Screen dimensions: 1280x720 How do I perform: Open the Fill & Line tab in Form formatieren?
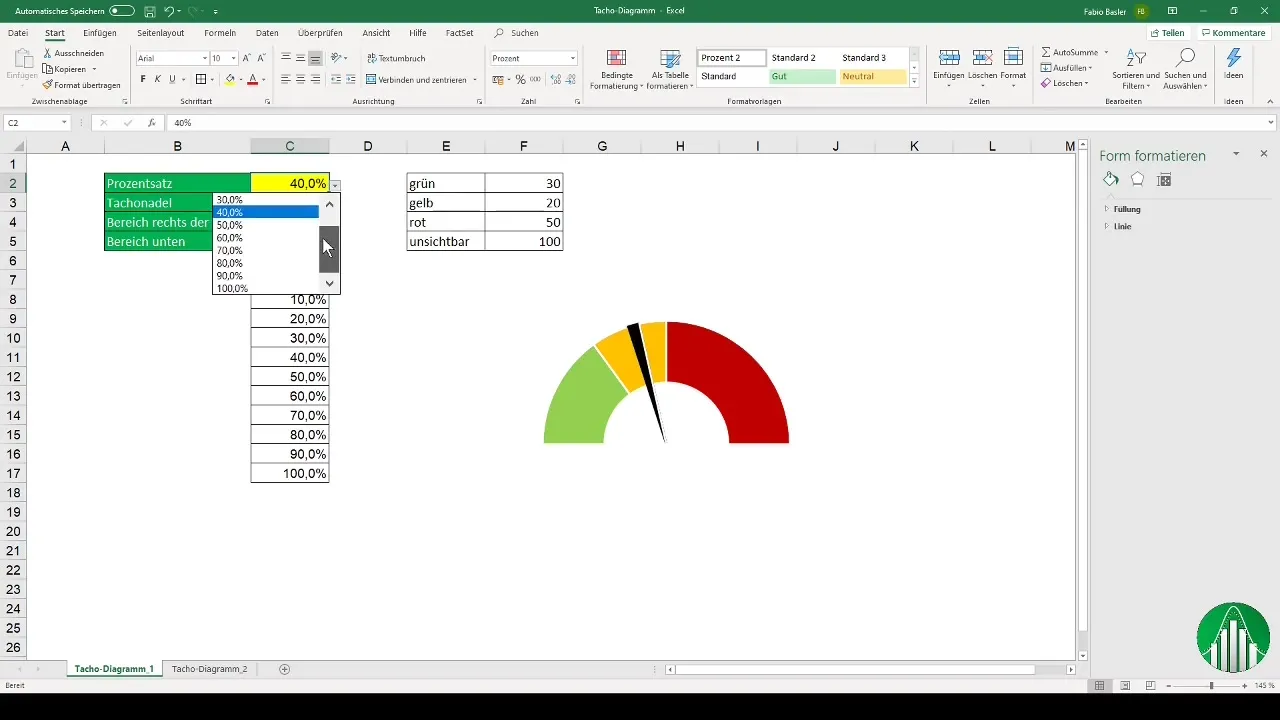tap(1111, 179)
